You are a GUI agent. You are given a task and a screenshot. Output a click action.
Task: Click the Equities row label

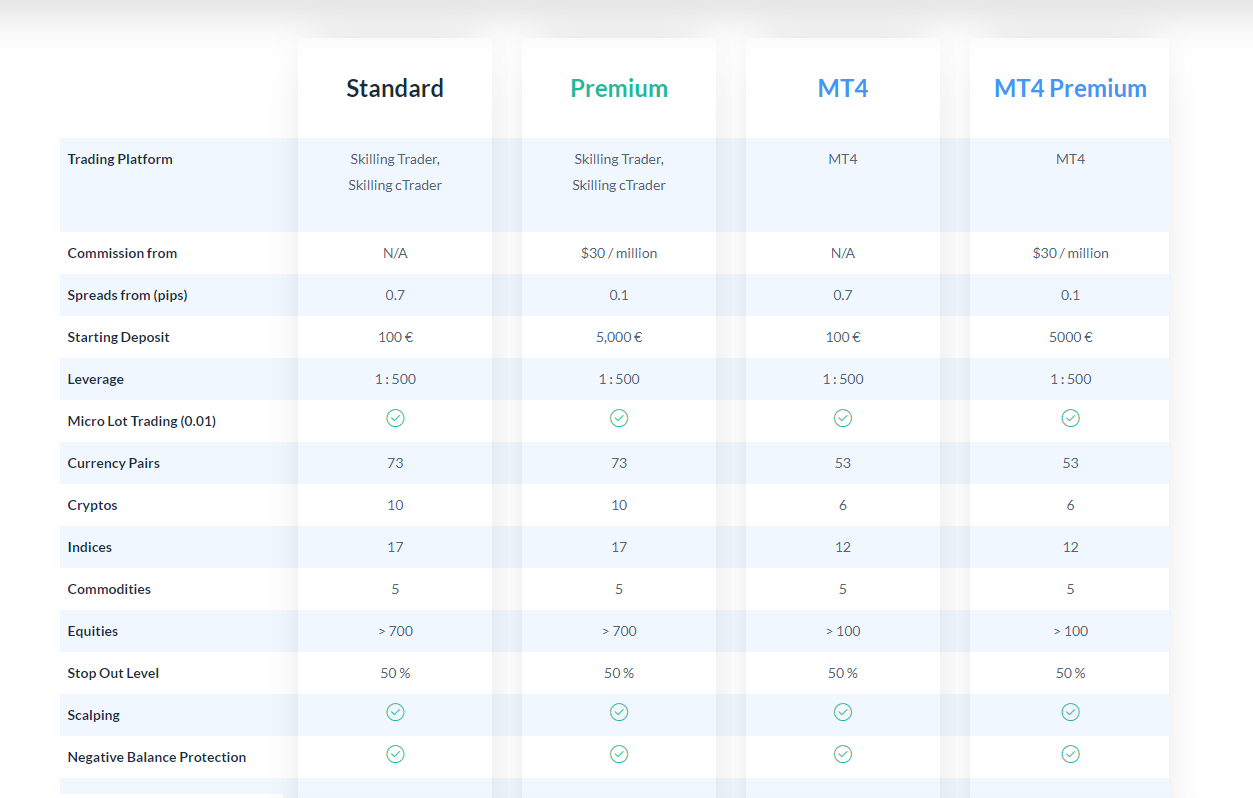pos(93,631)
